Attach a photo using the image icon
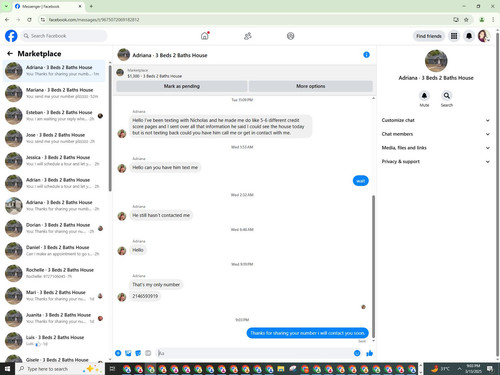Image resolution: width=500 pixels, height=375 pixels. click(128, 353)
